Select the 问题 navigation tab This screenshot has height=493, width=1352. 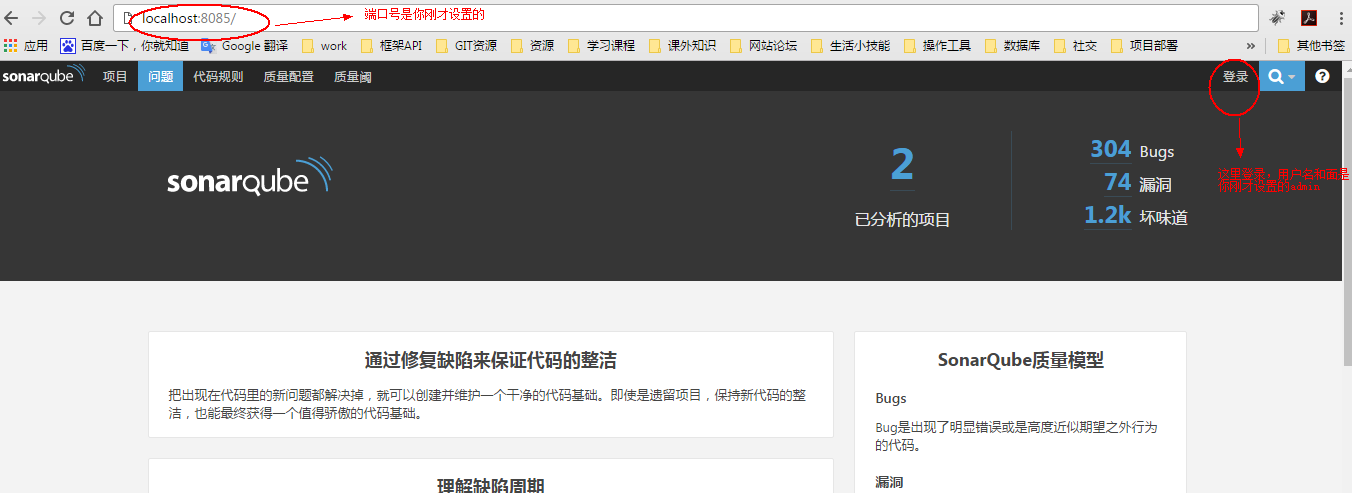[160, 76]
